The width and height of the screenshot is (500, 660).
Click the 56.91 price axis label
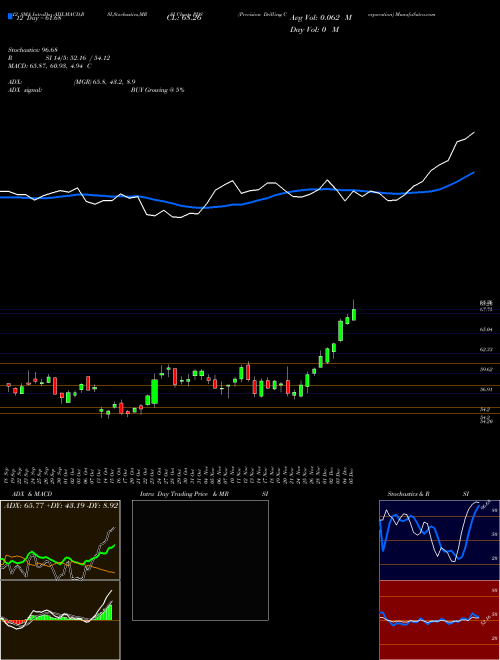486,390
